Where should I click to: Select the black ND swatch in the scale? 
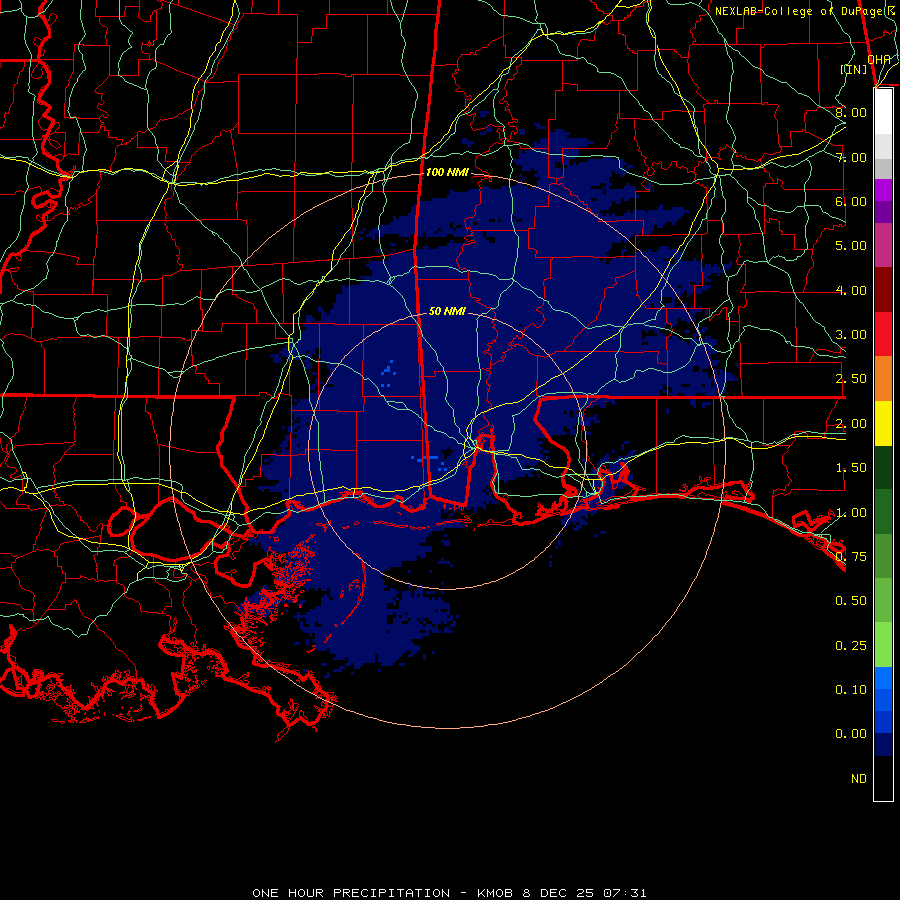(883, 778)
